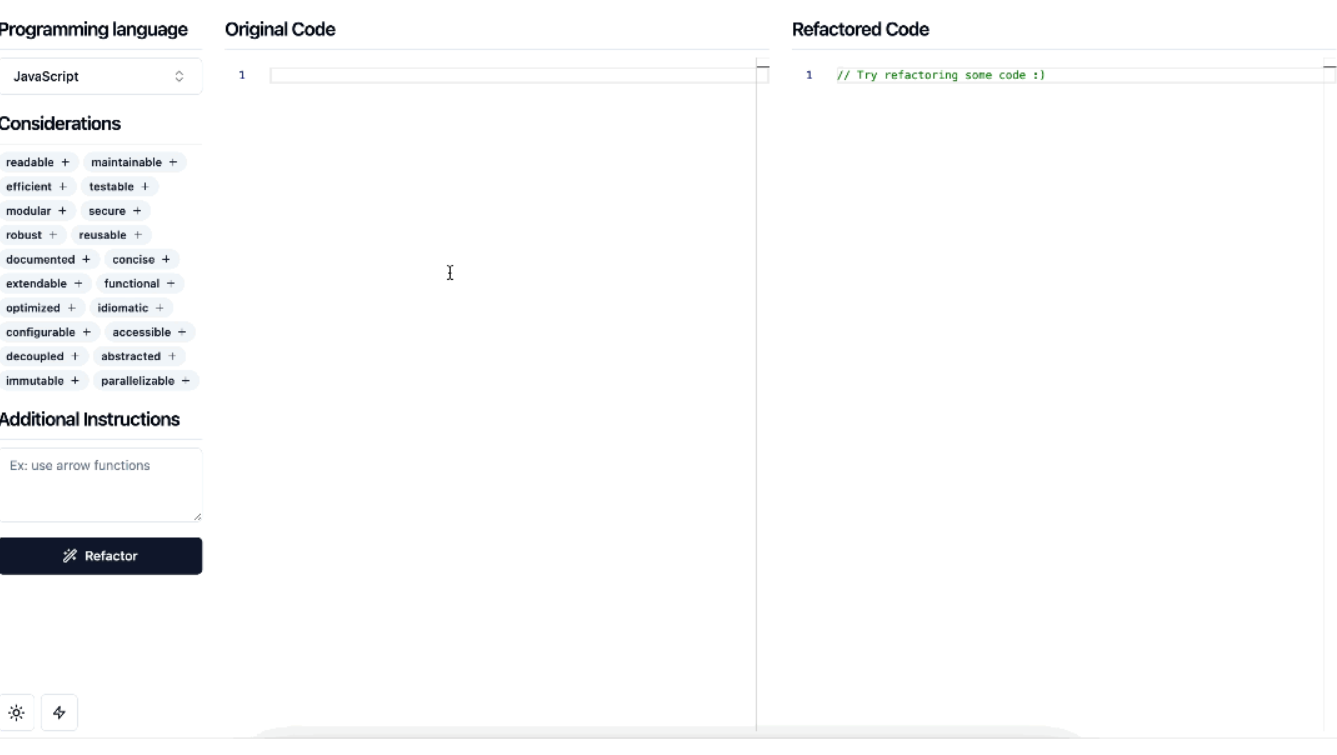Toggle the testable consideration chip
Viewport: 1337px width, 755px height.
click(x=119, y=187)
